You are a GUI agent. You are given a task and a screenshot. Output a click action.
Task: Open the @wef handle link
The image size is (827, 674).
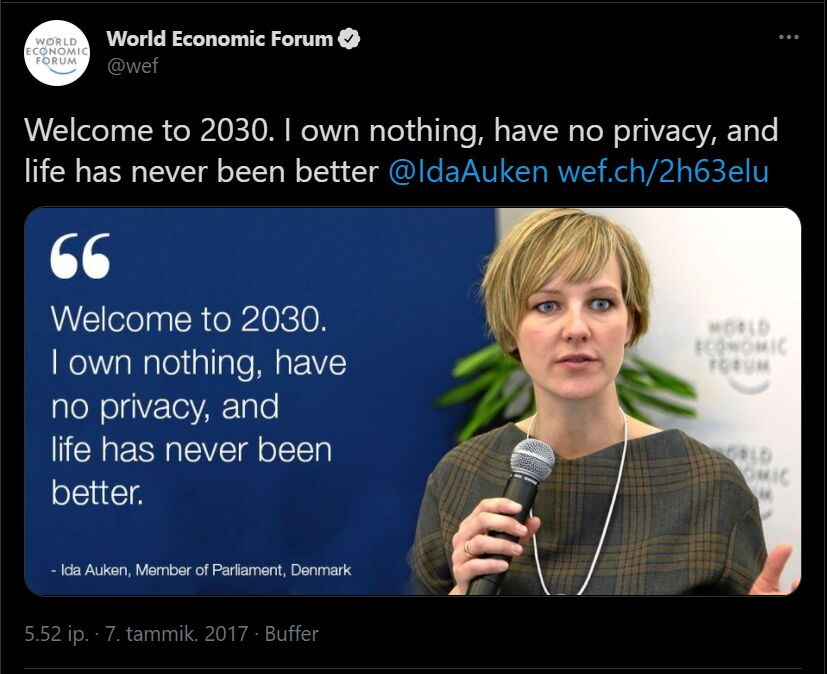point(132,66)
